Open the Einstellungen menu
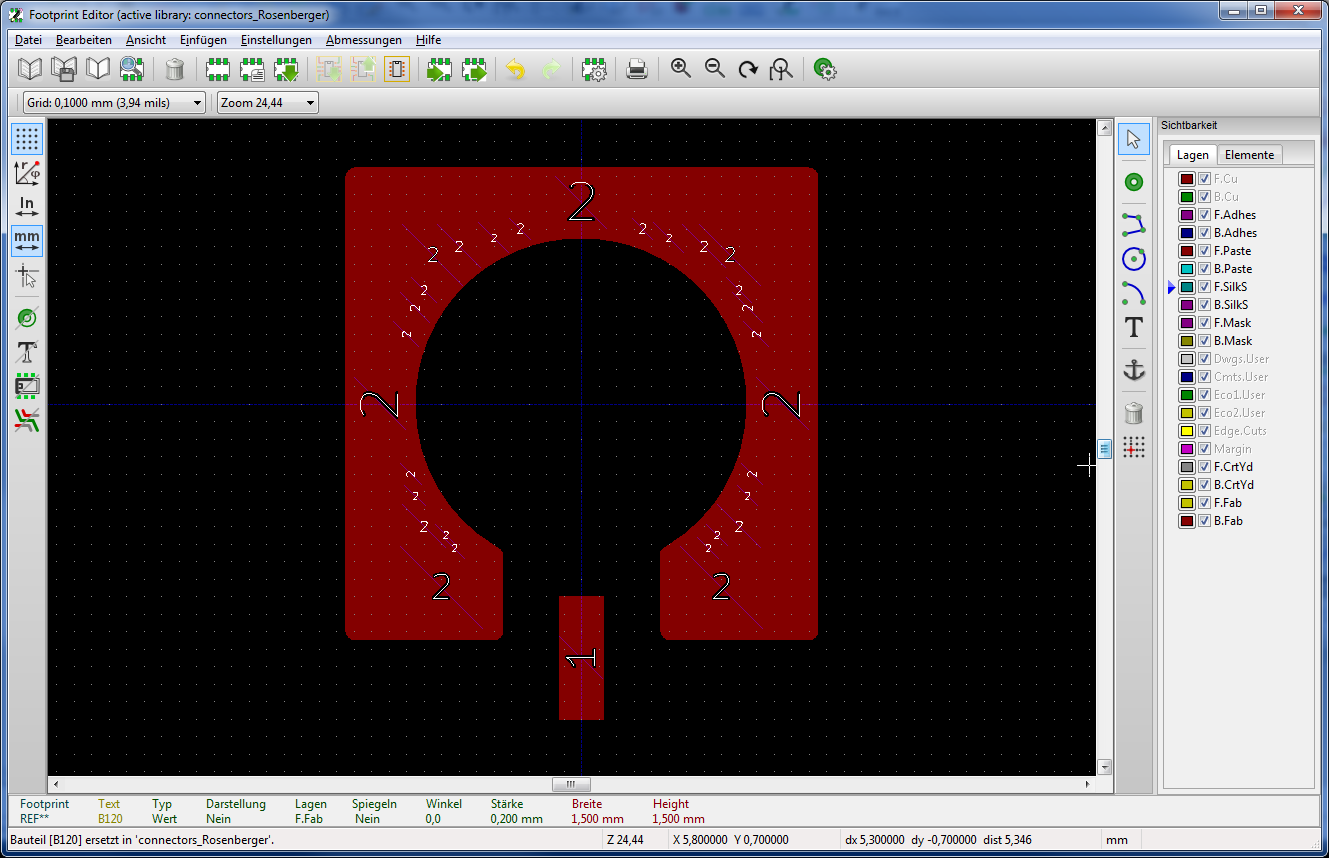The width and height of the screenshot is (1329, 858). [x=276, y=40]
